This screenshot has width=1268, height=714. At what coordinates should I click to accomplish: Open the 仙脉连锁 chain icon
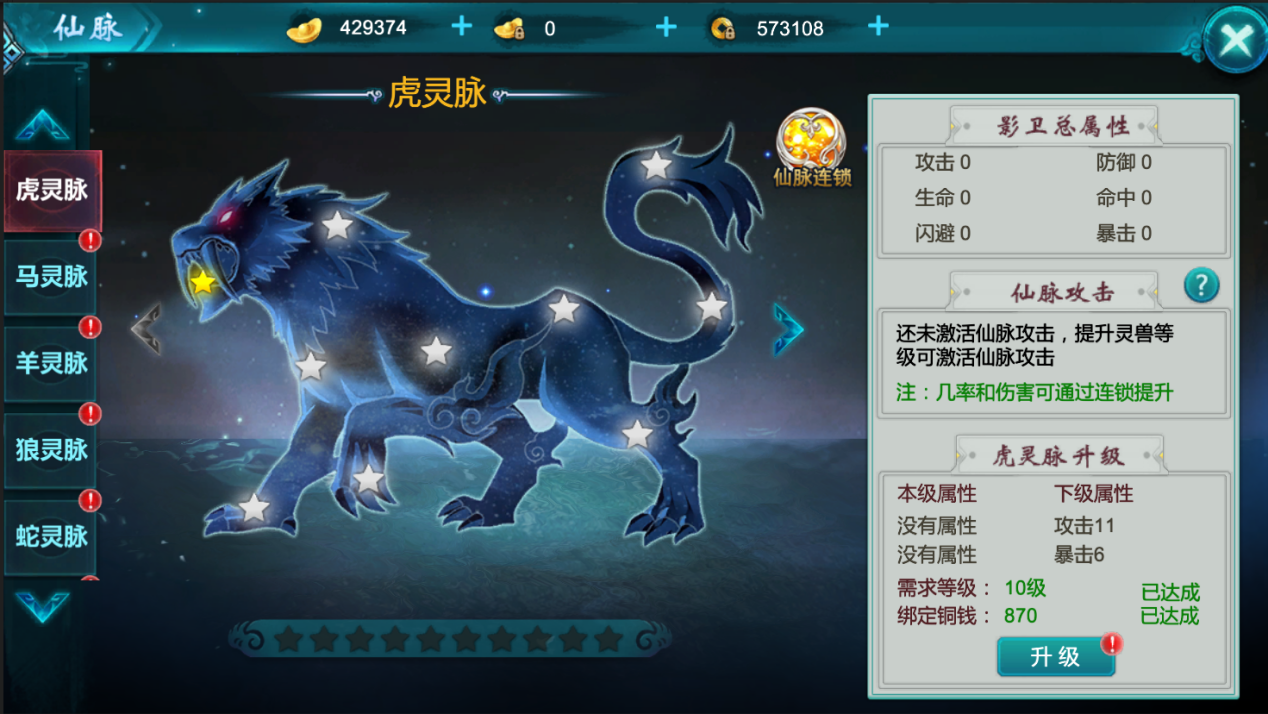[811, 147]
